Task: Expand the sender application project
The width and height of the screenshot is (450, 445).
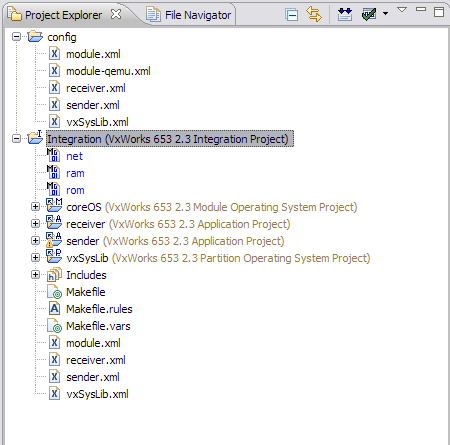Action: click(x=35, y=240)
